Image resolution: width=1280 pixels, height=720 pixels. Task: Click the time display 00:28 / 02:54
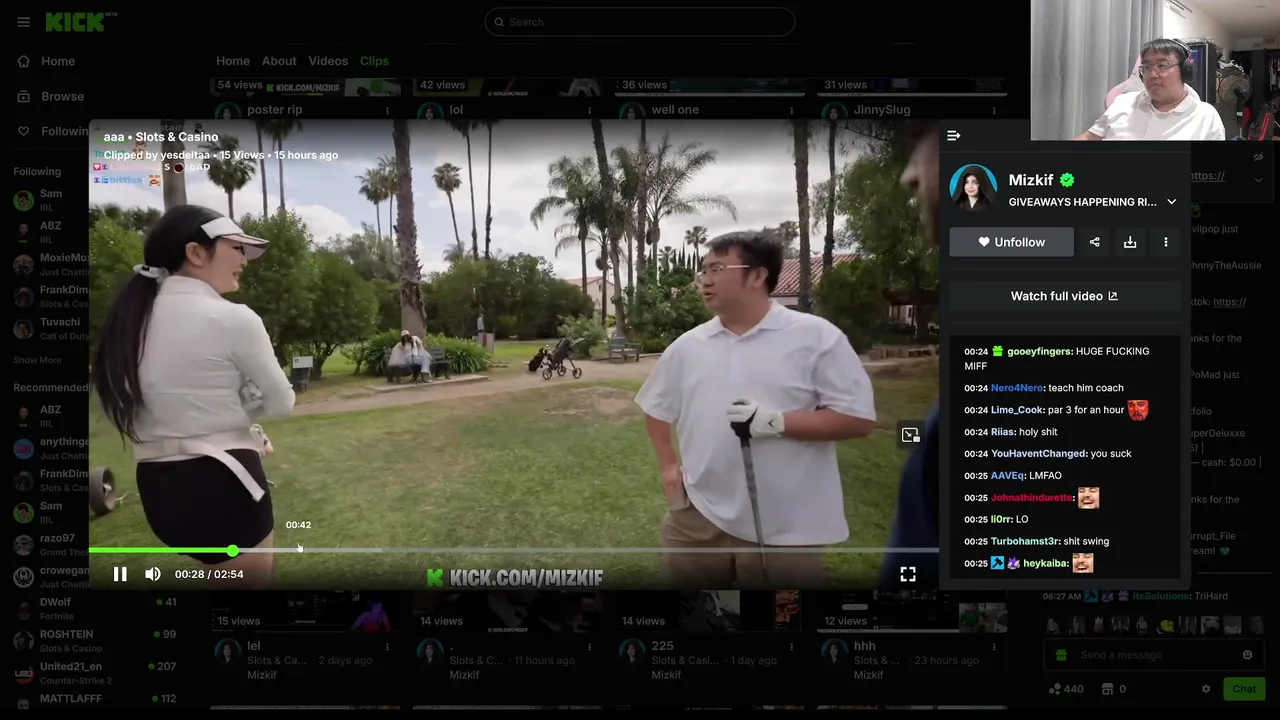click(x=209, y=574)
